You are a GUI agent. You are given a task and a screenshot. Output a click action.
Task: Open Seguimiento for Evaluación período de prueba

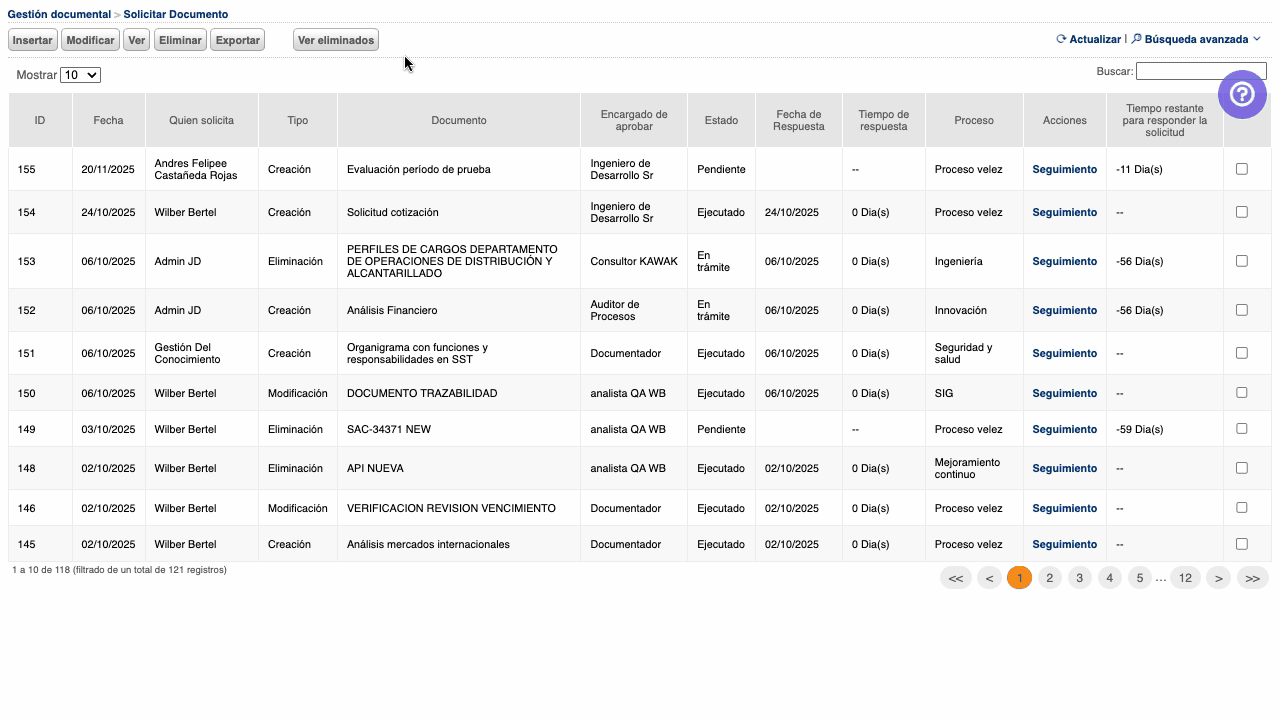(1064, 169)
